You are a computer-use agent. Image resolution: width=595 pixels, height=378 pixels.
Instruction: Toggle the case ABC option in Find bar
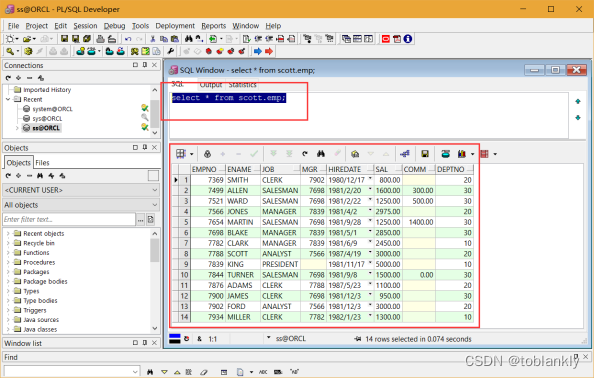[x=263, y=372]
